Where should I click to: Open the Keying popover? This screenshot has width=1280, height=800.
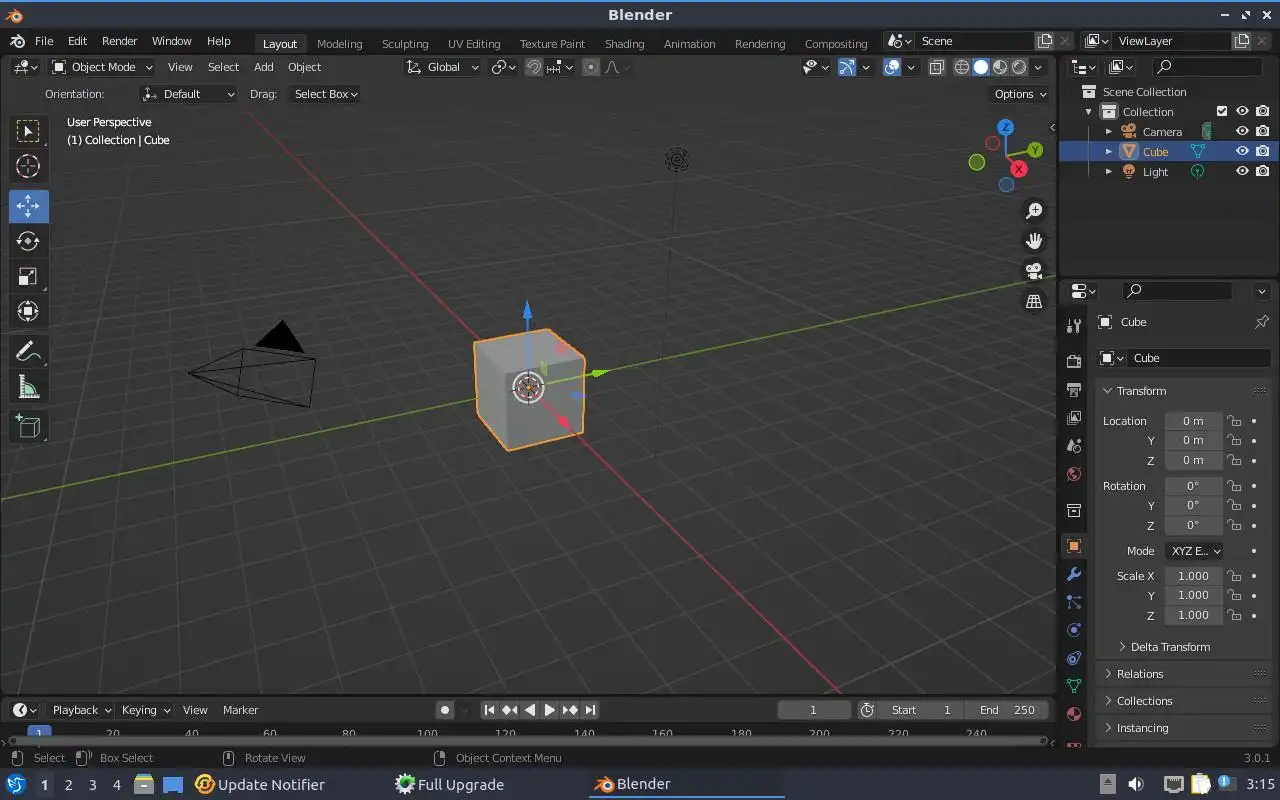(146, 710)
